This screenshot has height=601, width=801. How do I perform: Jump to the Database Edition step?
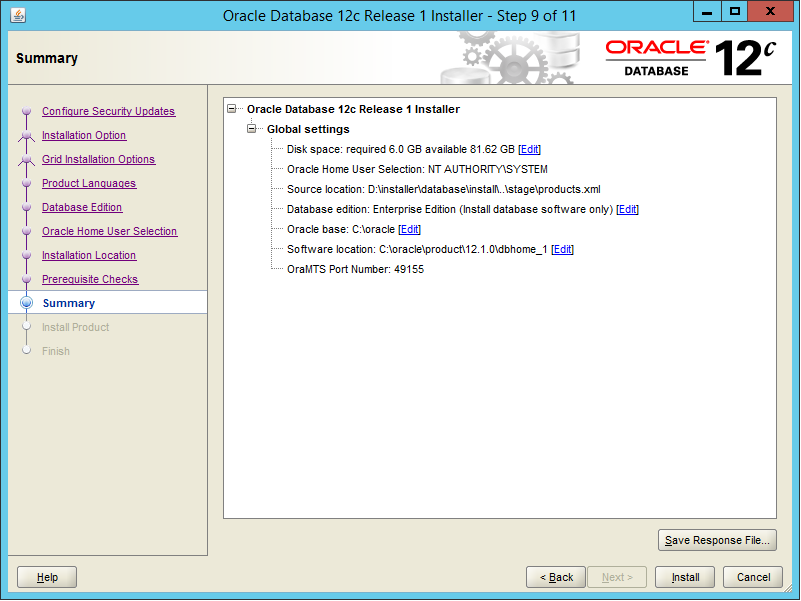(82, 207)
